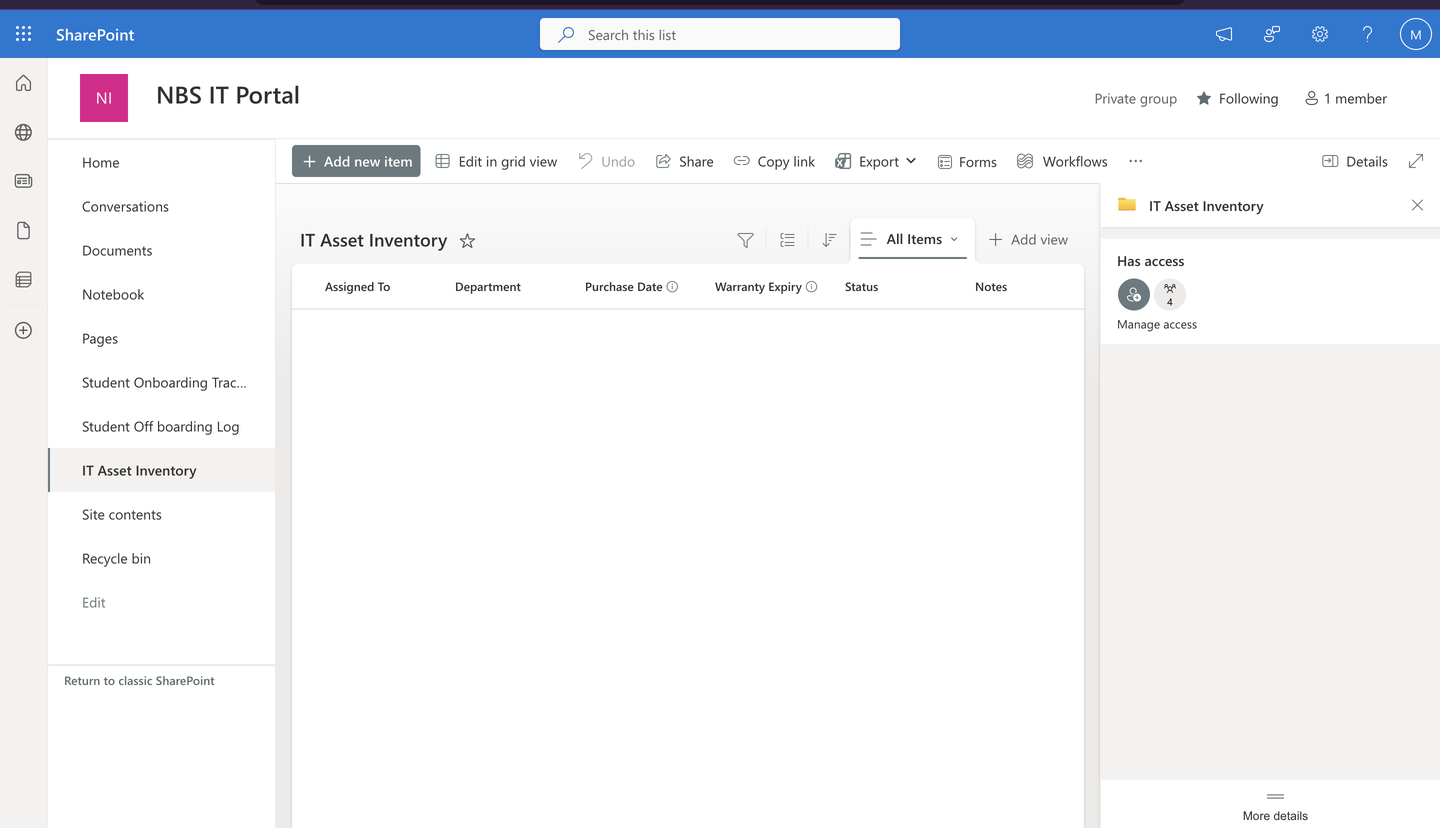The width and height of the screenshot is (1440, 828).
Task: Click the Warranty Expiry info icon
Action: point(811,287)
